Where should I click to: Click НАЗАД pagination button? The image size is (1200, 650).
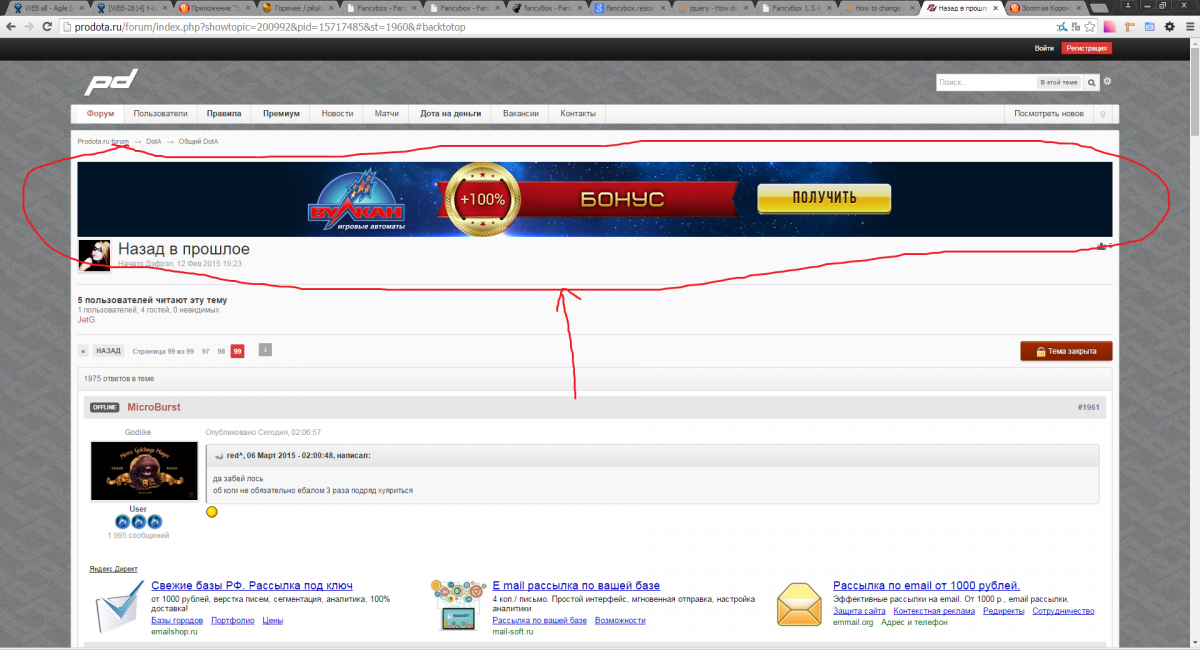pos(108,351)
